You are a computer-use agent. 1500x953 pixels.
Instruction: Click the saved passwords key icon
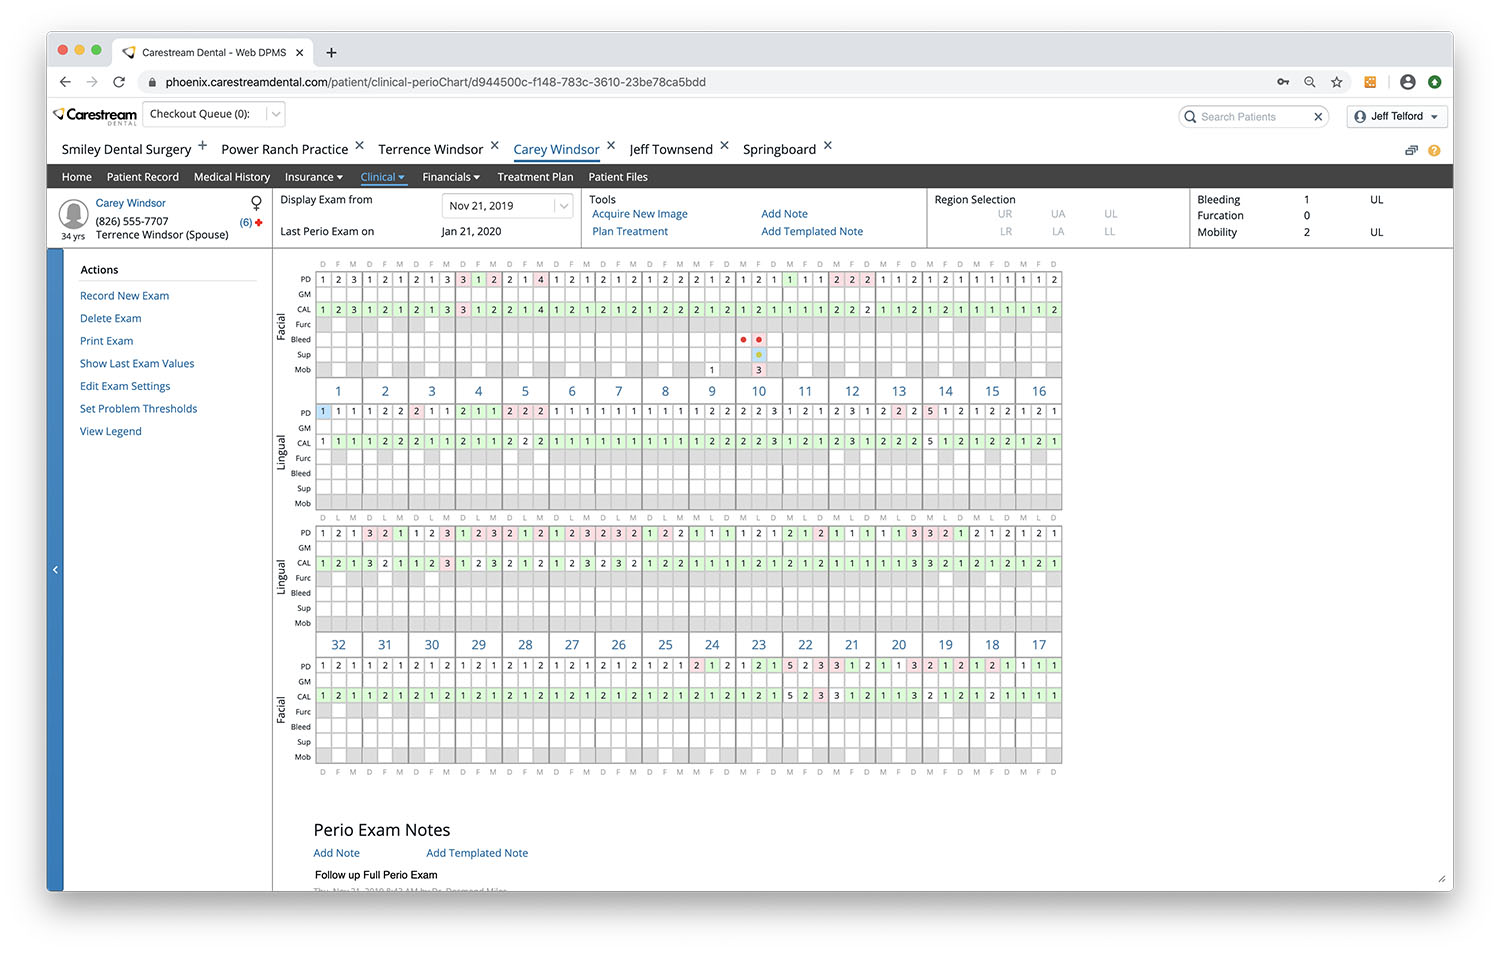pyautogui.click(x=1283, y=82)
